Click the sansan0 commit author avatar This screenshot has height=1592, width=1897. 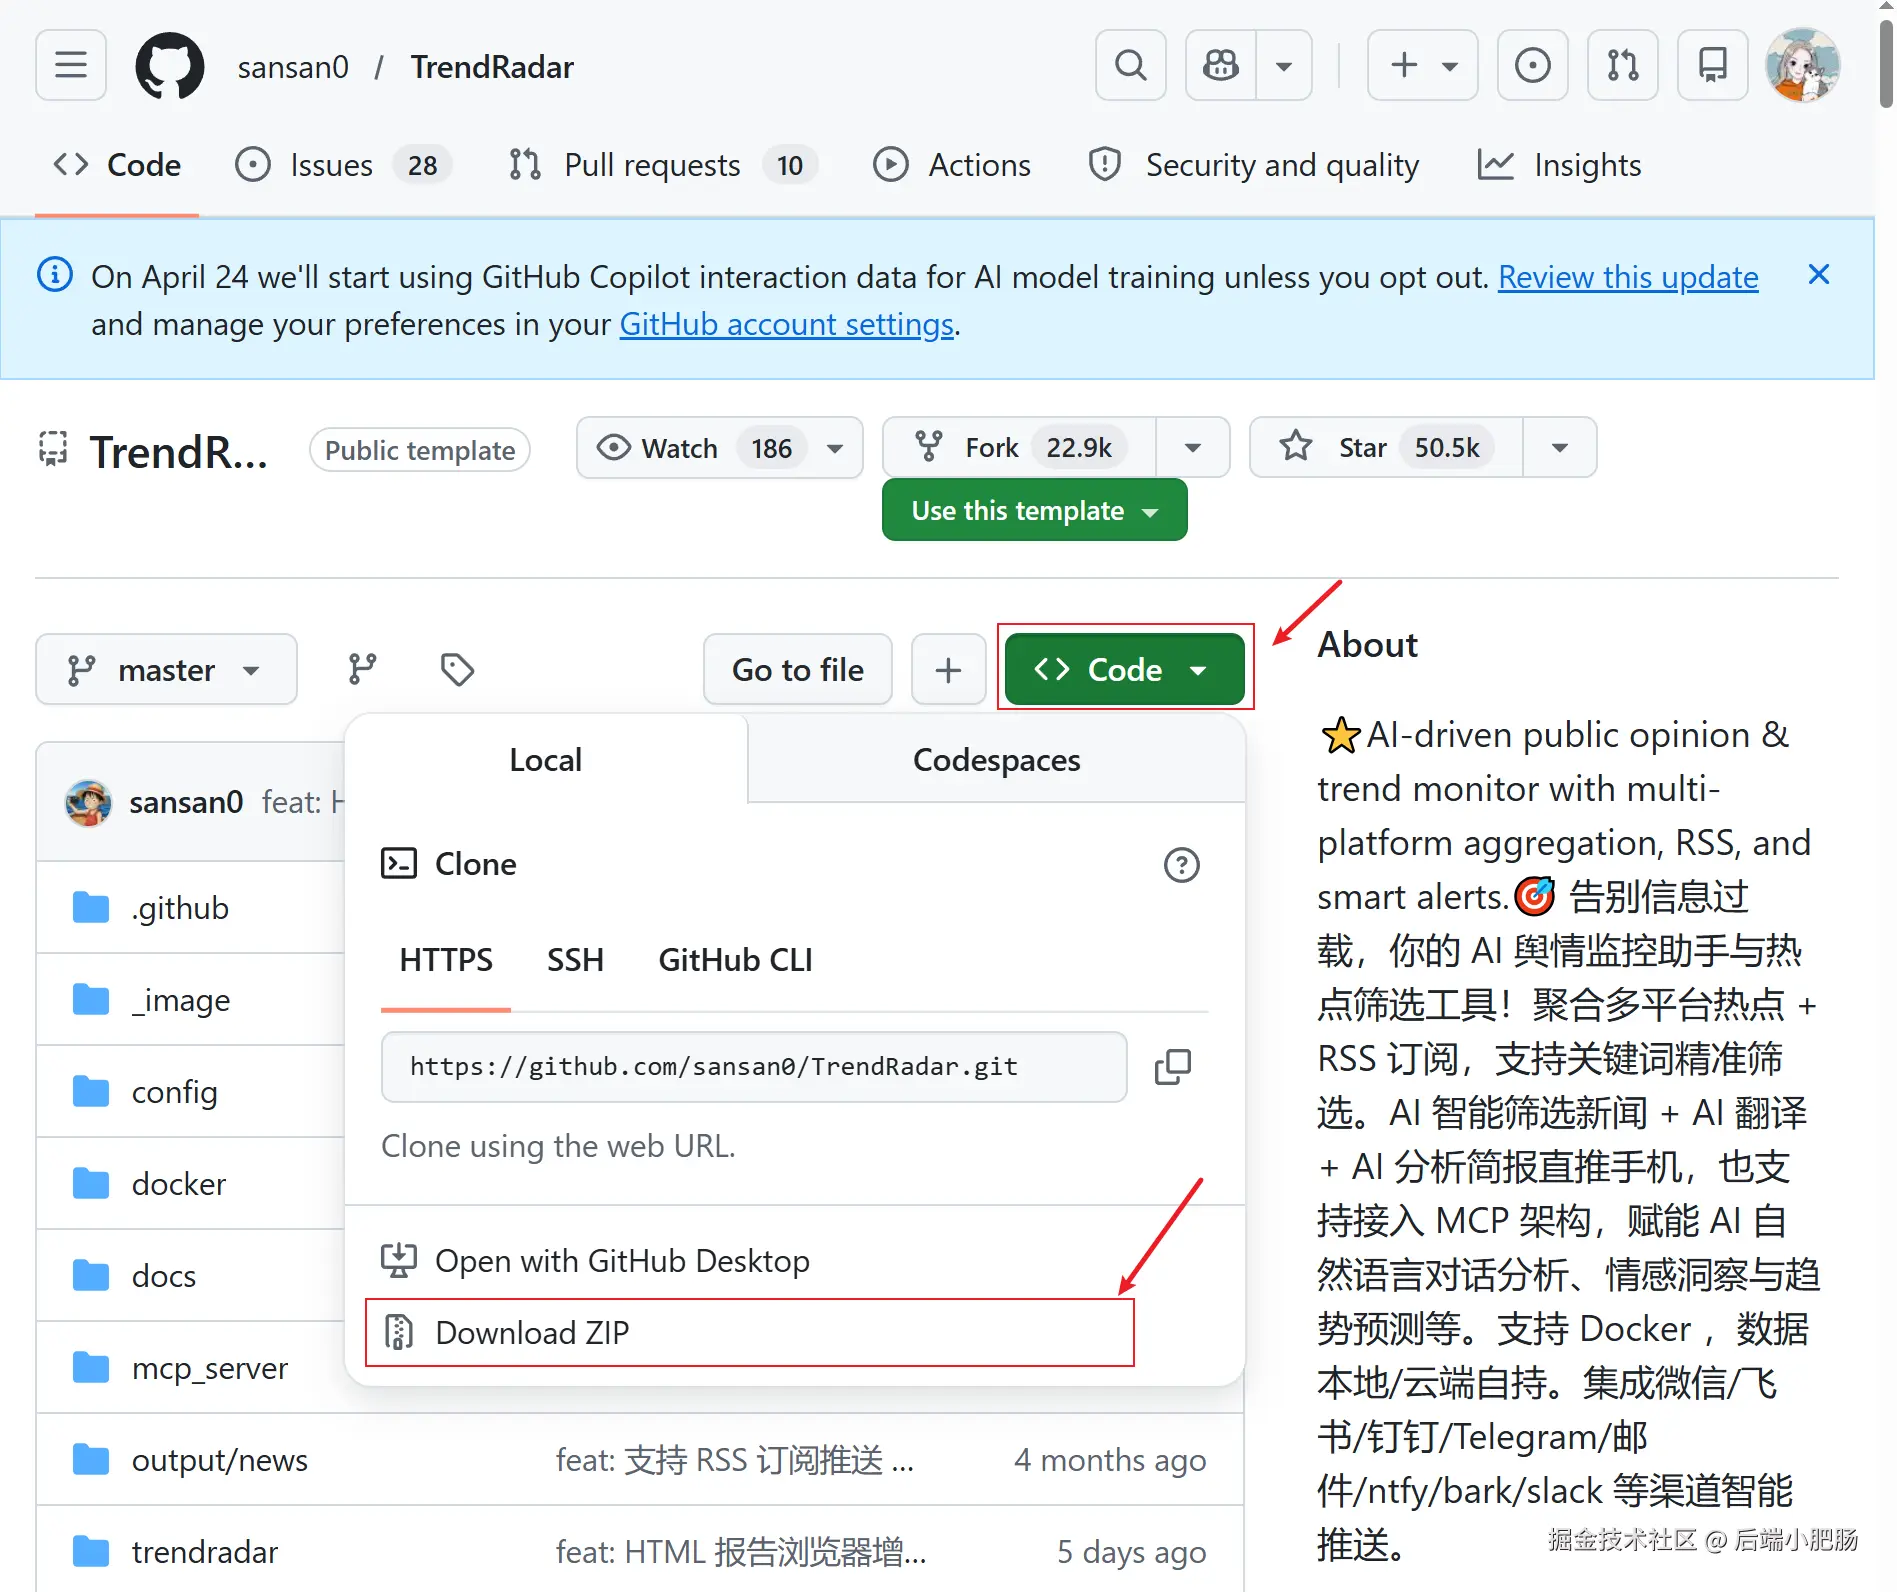pyautogui.click(x=88, y=803)
